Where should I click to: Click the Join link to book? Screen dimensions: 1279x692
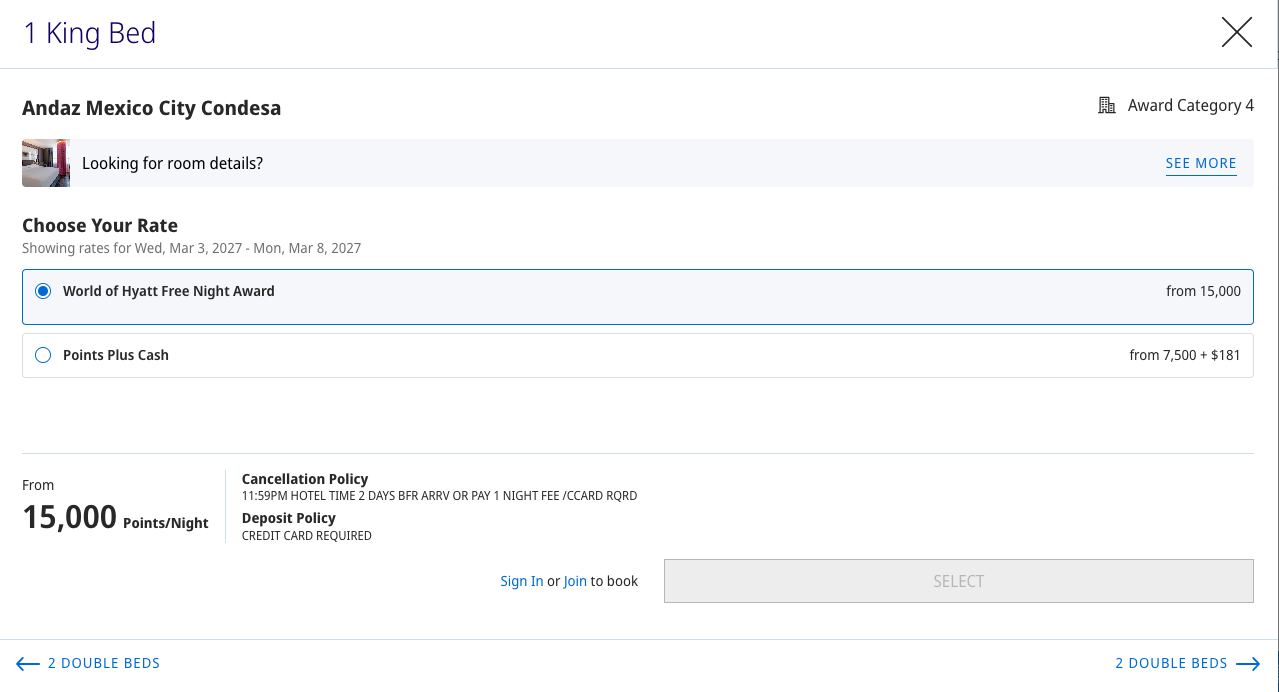575,581
